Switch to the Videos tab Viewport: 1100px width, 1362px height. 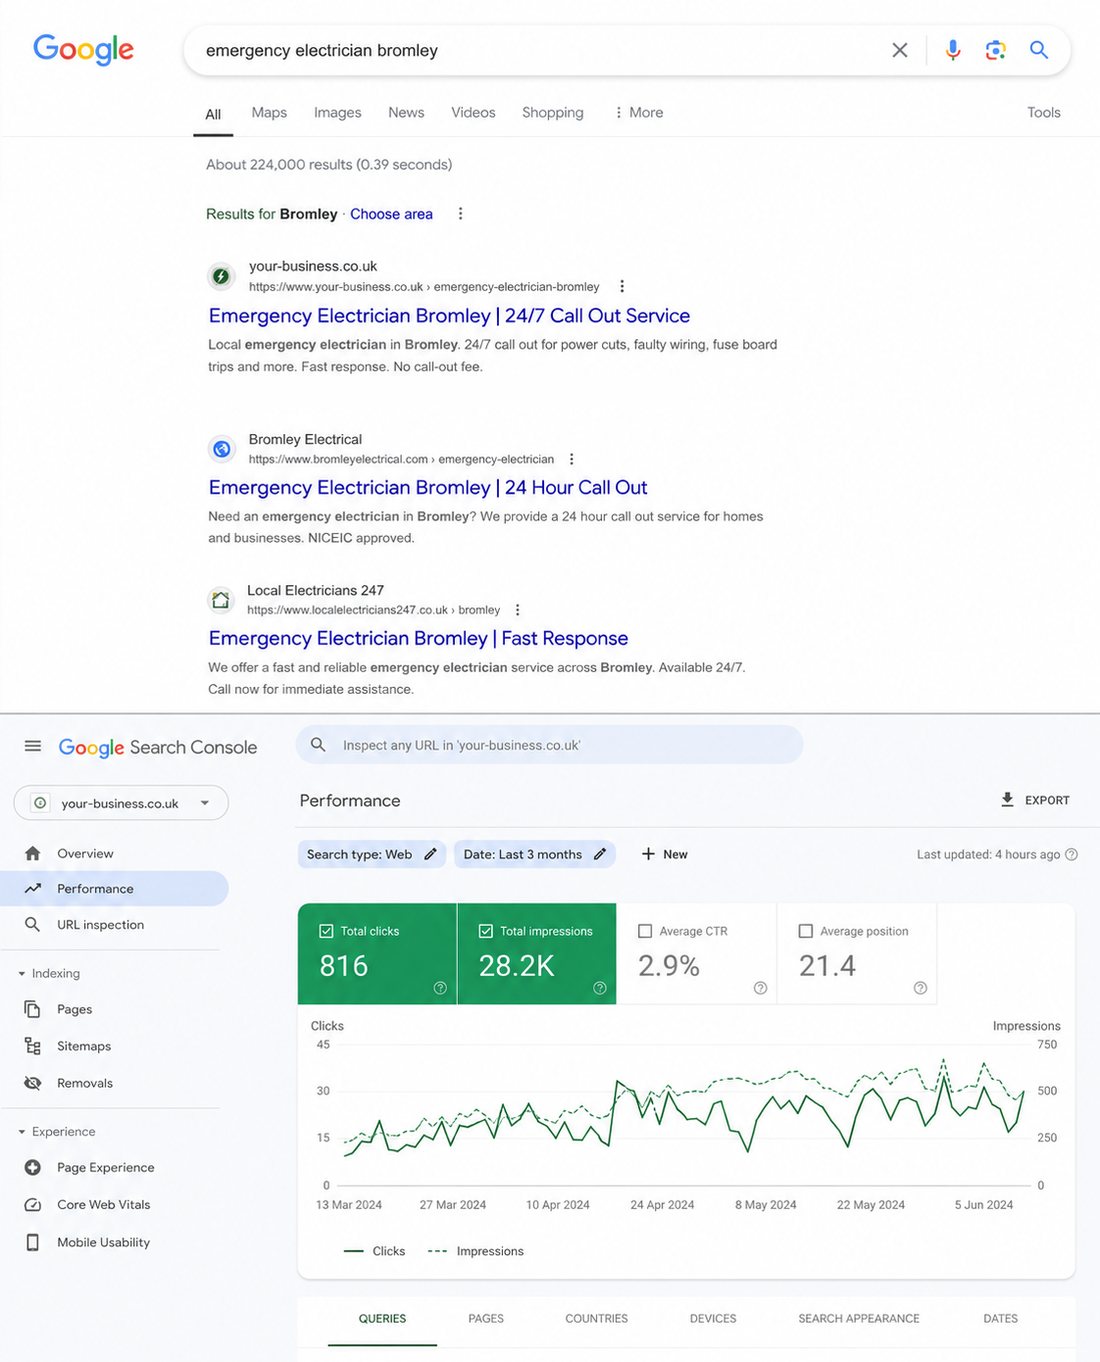473,112
